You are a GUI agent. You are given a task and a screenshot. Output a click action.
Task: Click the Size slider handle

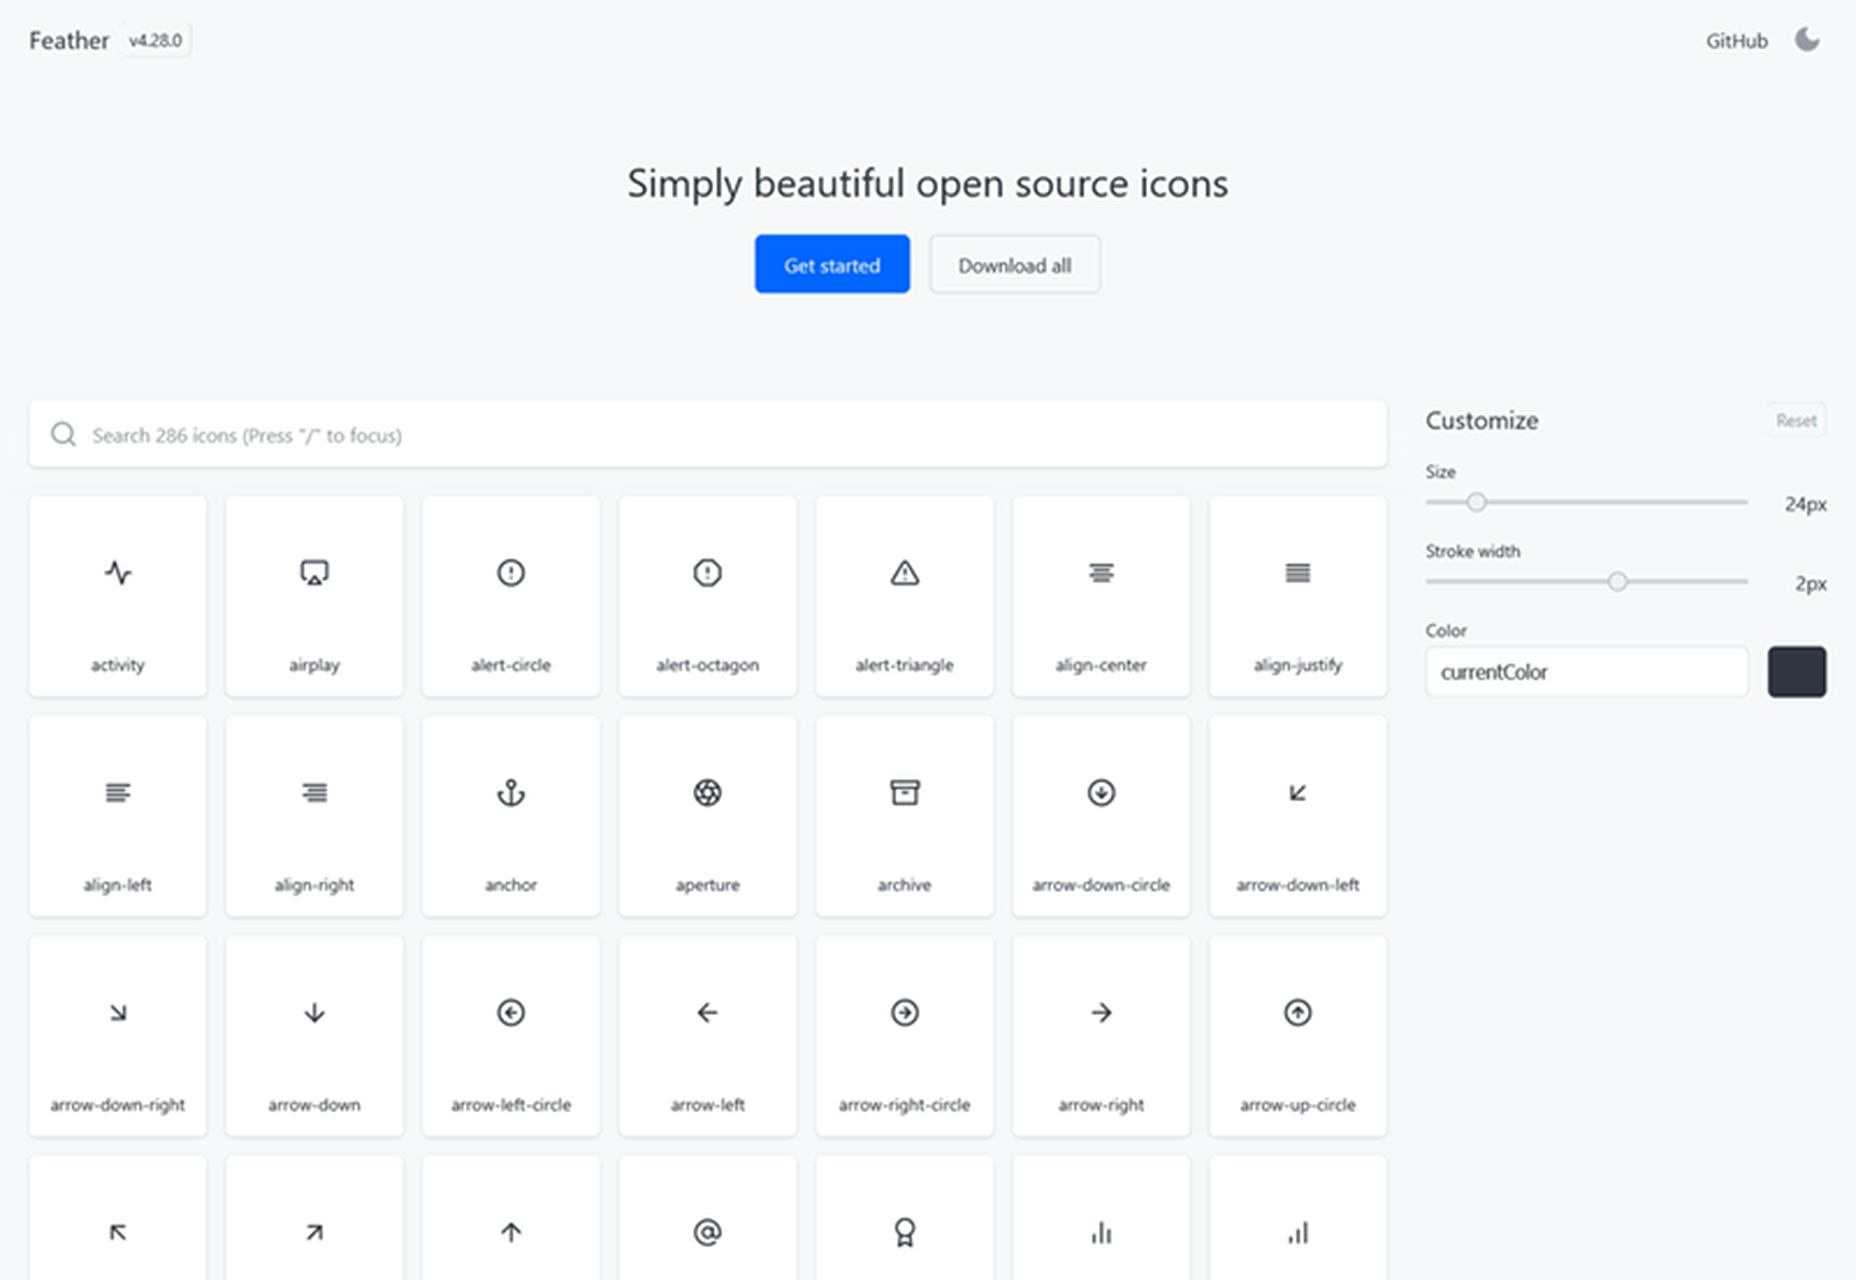pos(1476,502)
